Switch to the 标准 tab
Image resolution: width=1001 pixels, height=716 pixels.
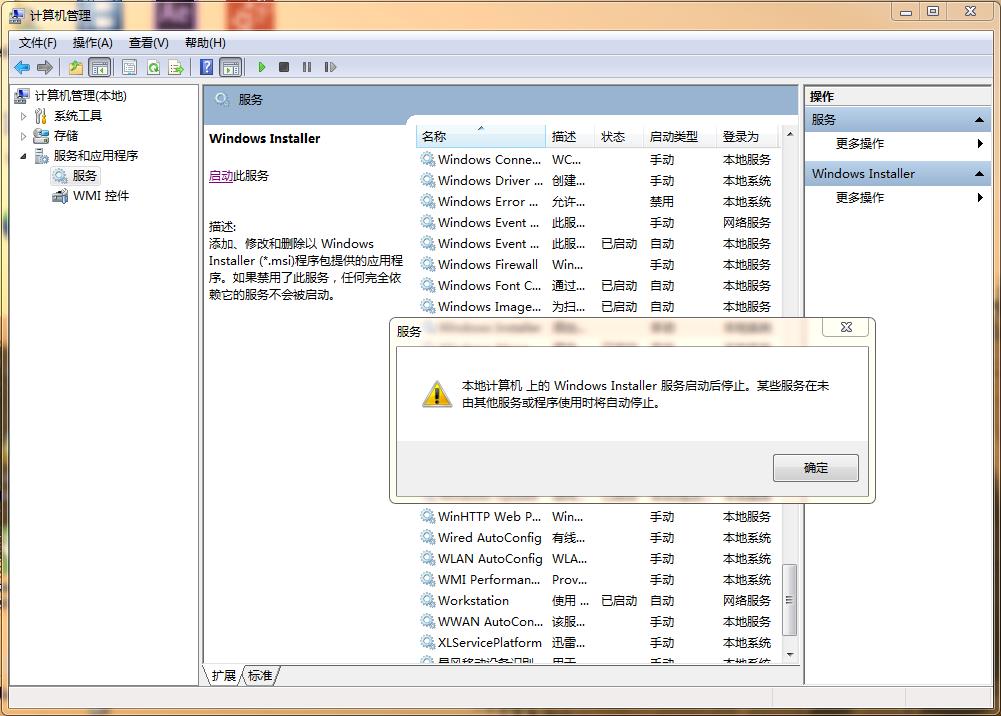point(260,675)
